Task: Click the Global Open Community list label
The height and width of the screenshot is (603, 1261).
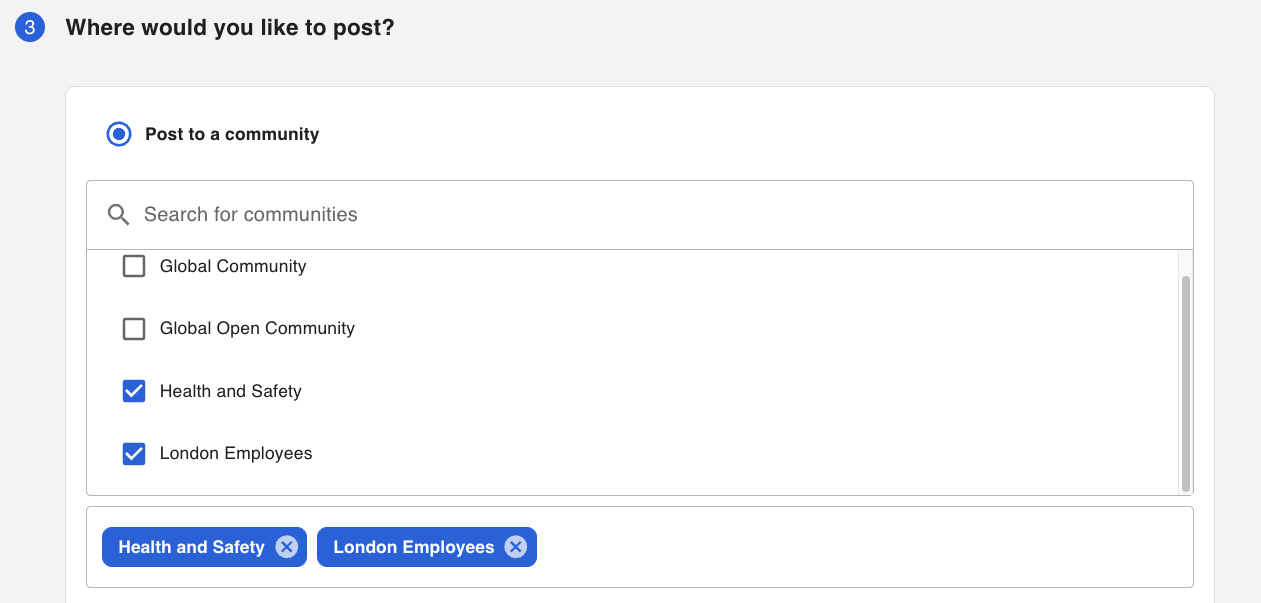Action: tap(257, 328)
